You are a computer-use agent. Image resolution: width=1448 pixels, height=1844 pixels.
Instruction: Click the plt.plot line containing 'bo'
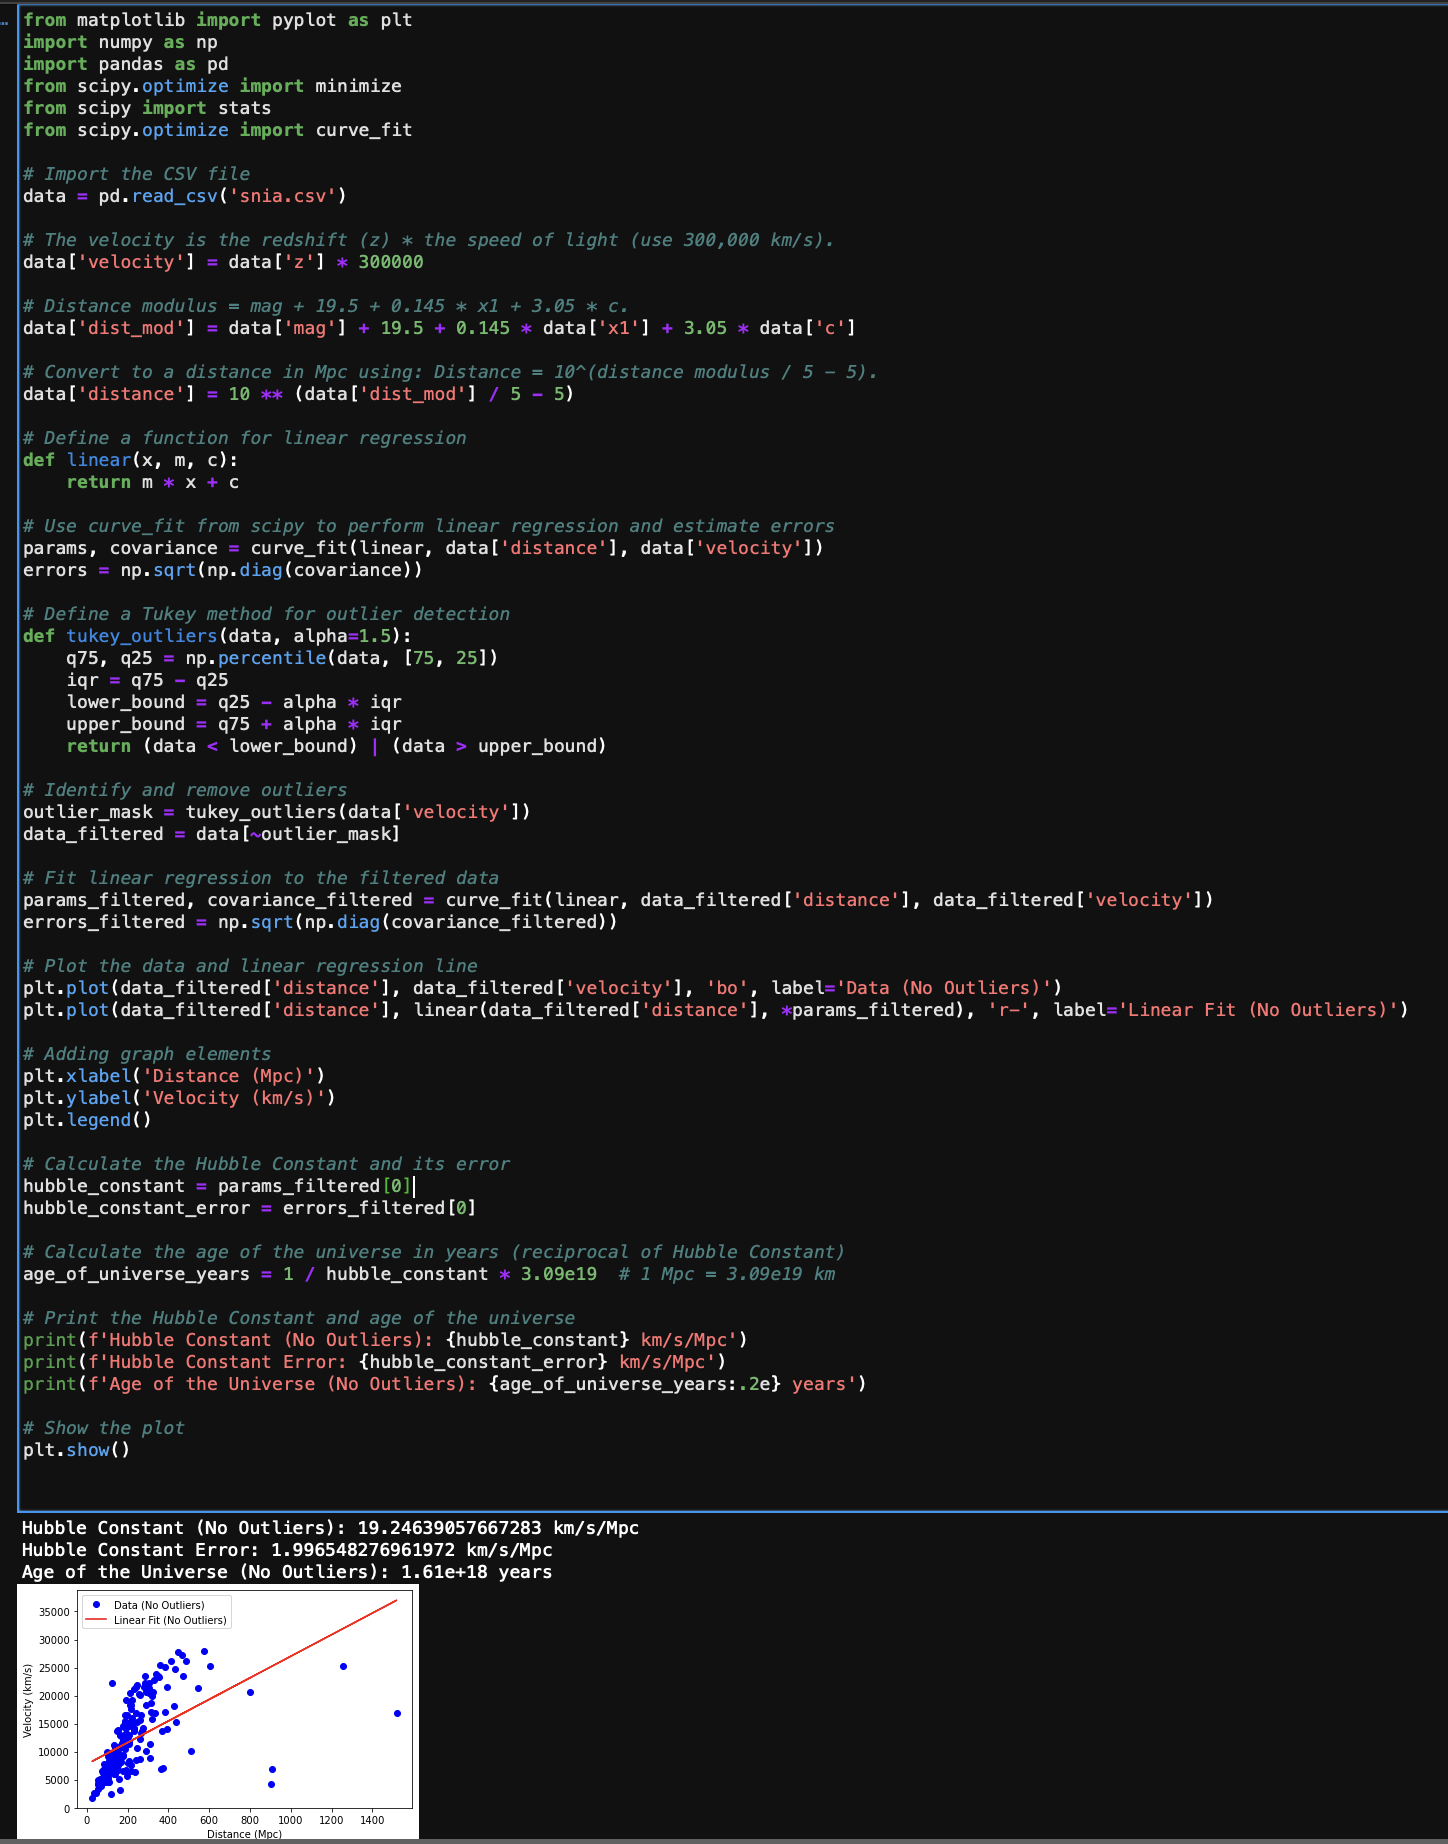tap(543, 988)
